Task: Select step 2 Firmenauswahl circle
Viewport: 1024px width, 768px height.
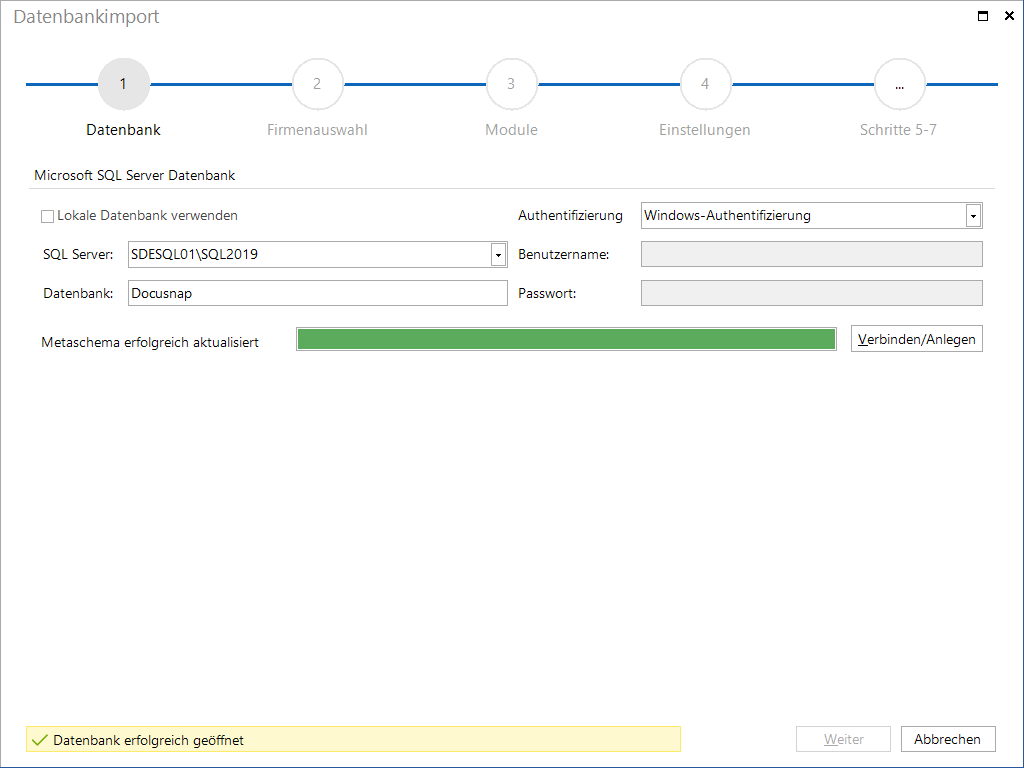Action: tap(317, 84)
